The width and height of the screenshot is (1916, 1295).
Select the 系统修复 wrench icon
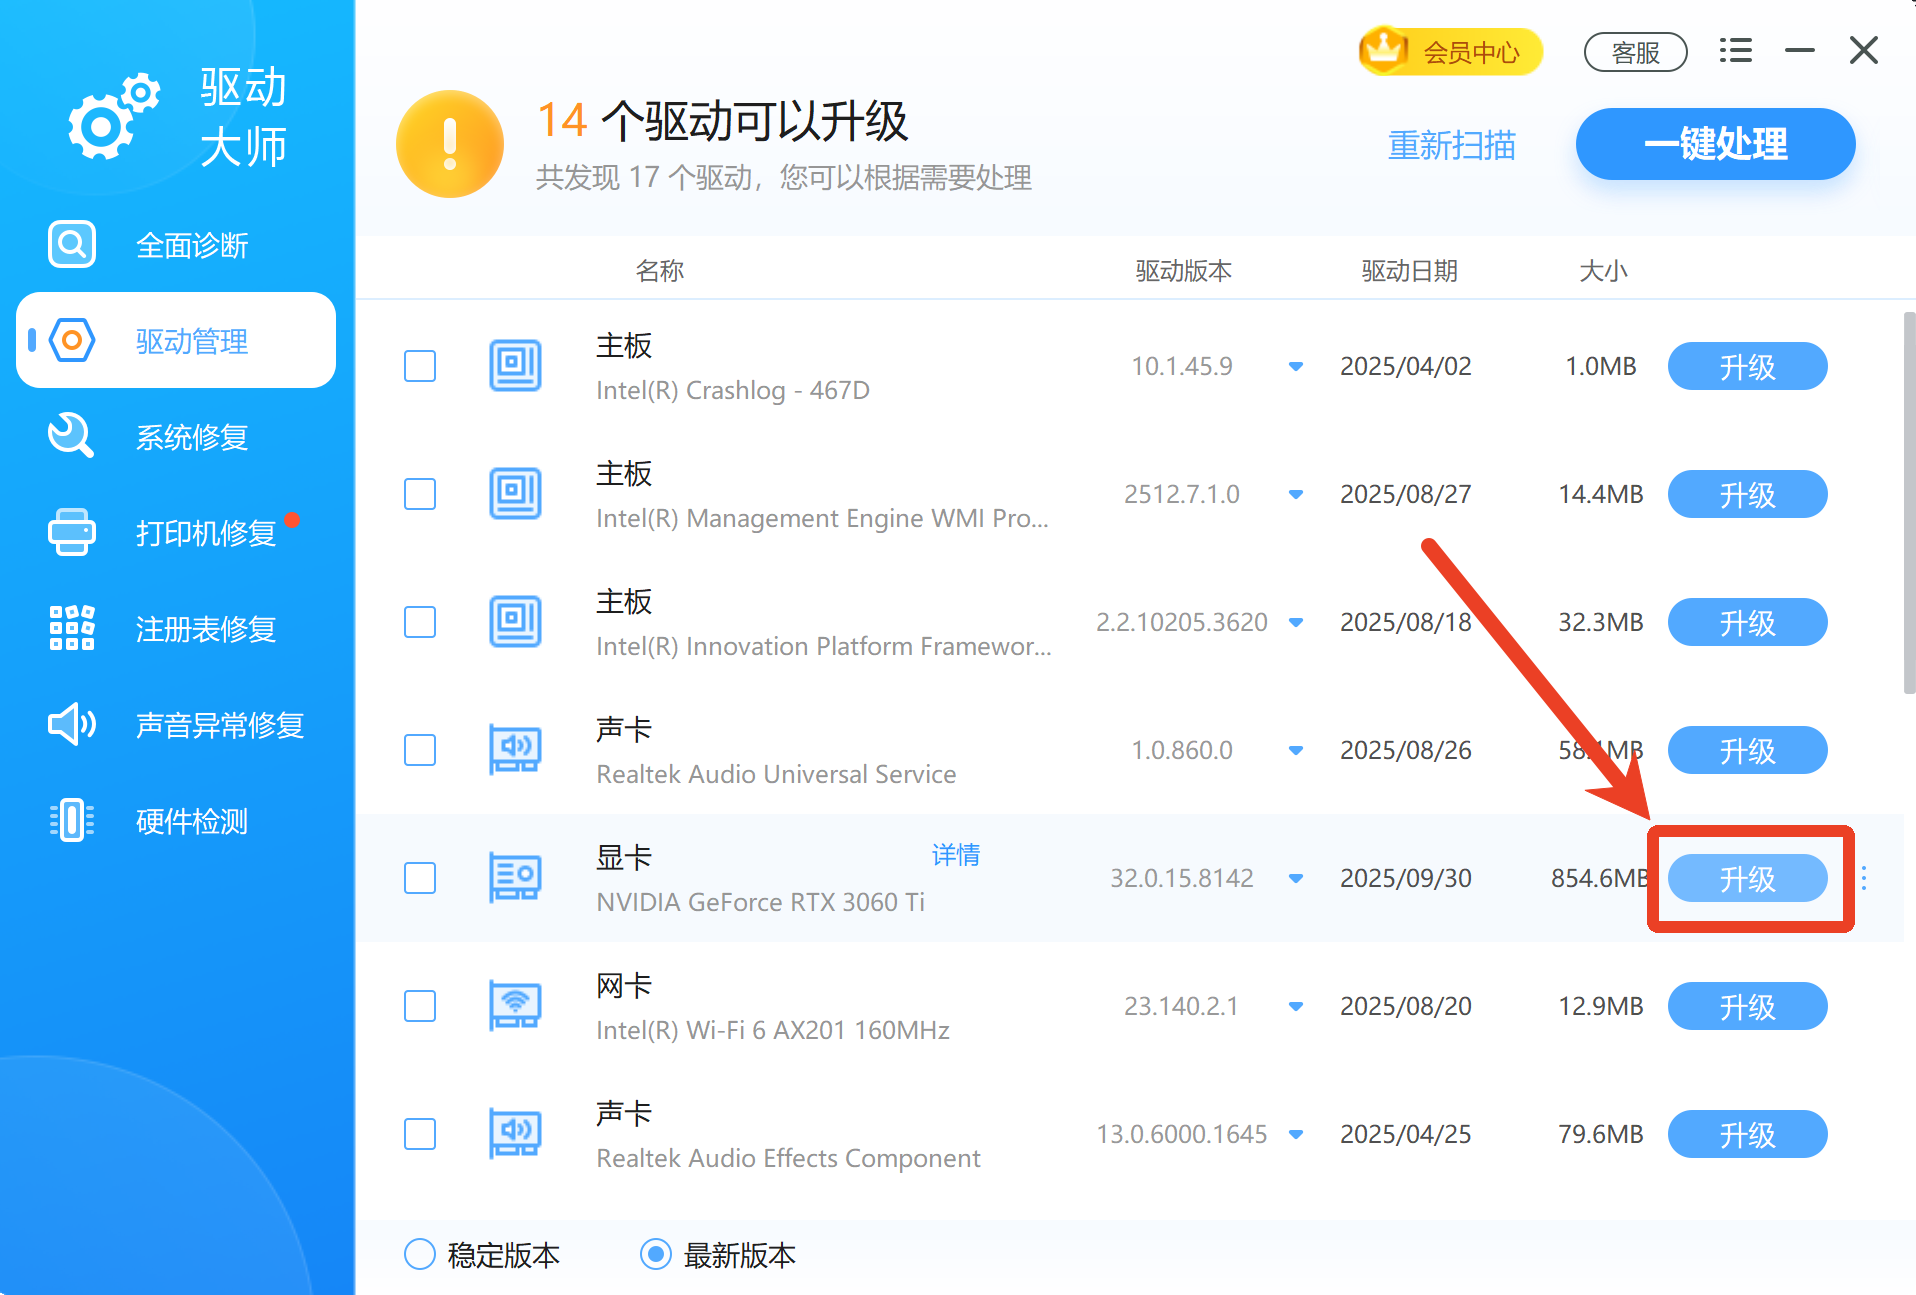coord(70,436)
